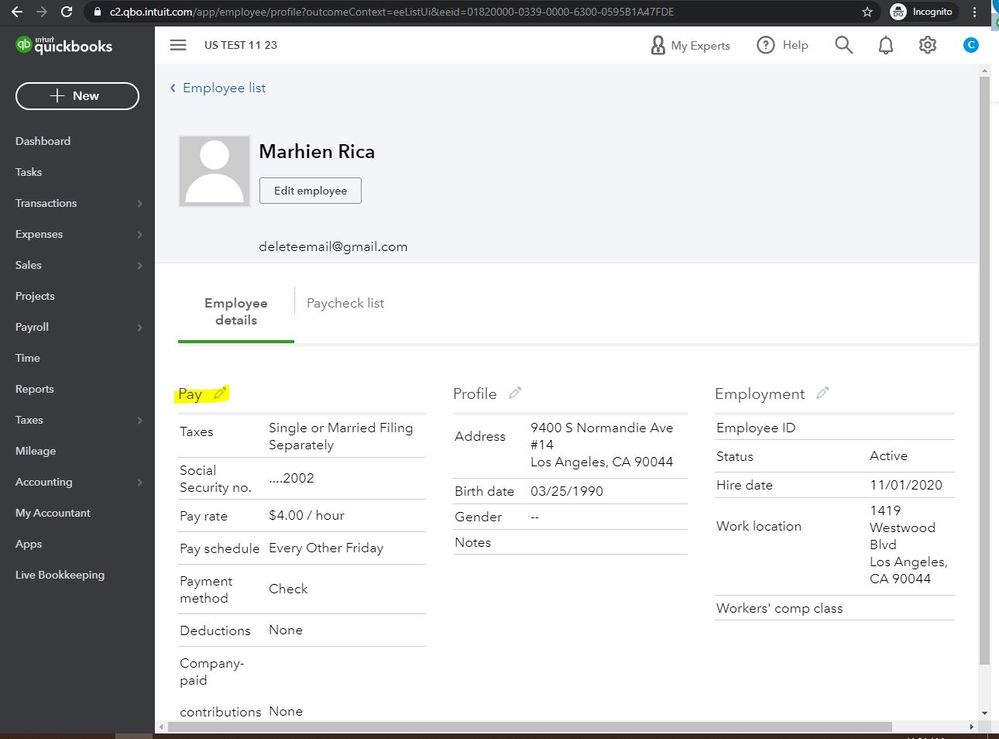Screen dimensions: 999x739
Task: Expand the Payroll sidebar submenu
Action: pos(139,327)
